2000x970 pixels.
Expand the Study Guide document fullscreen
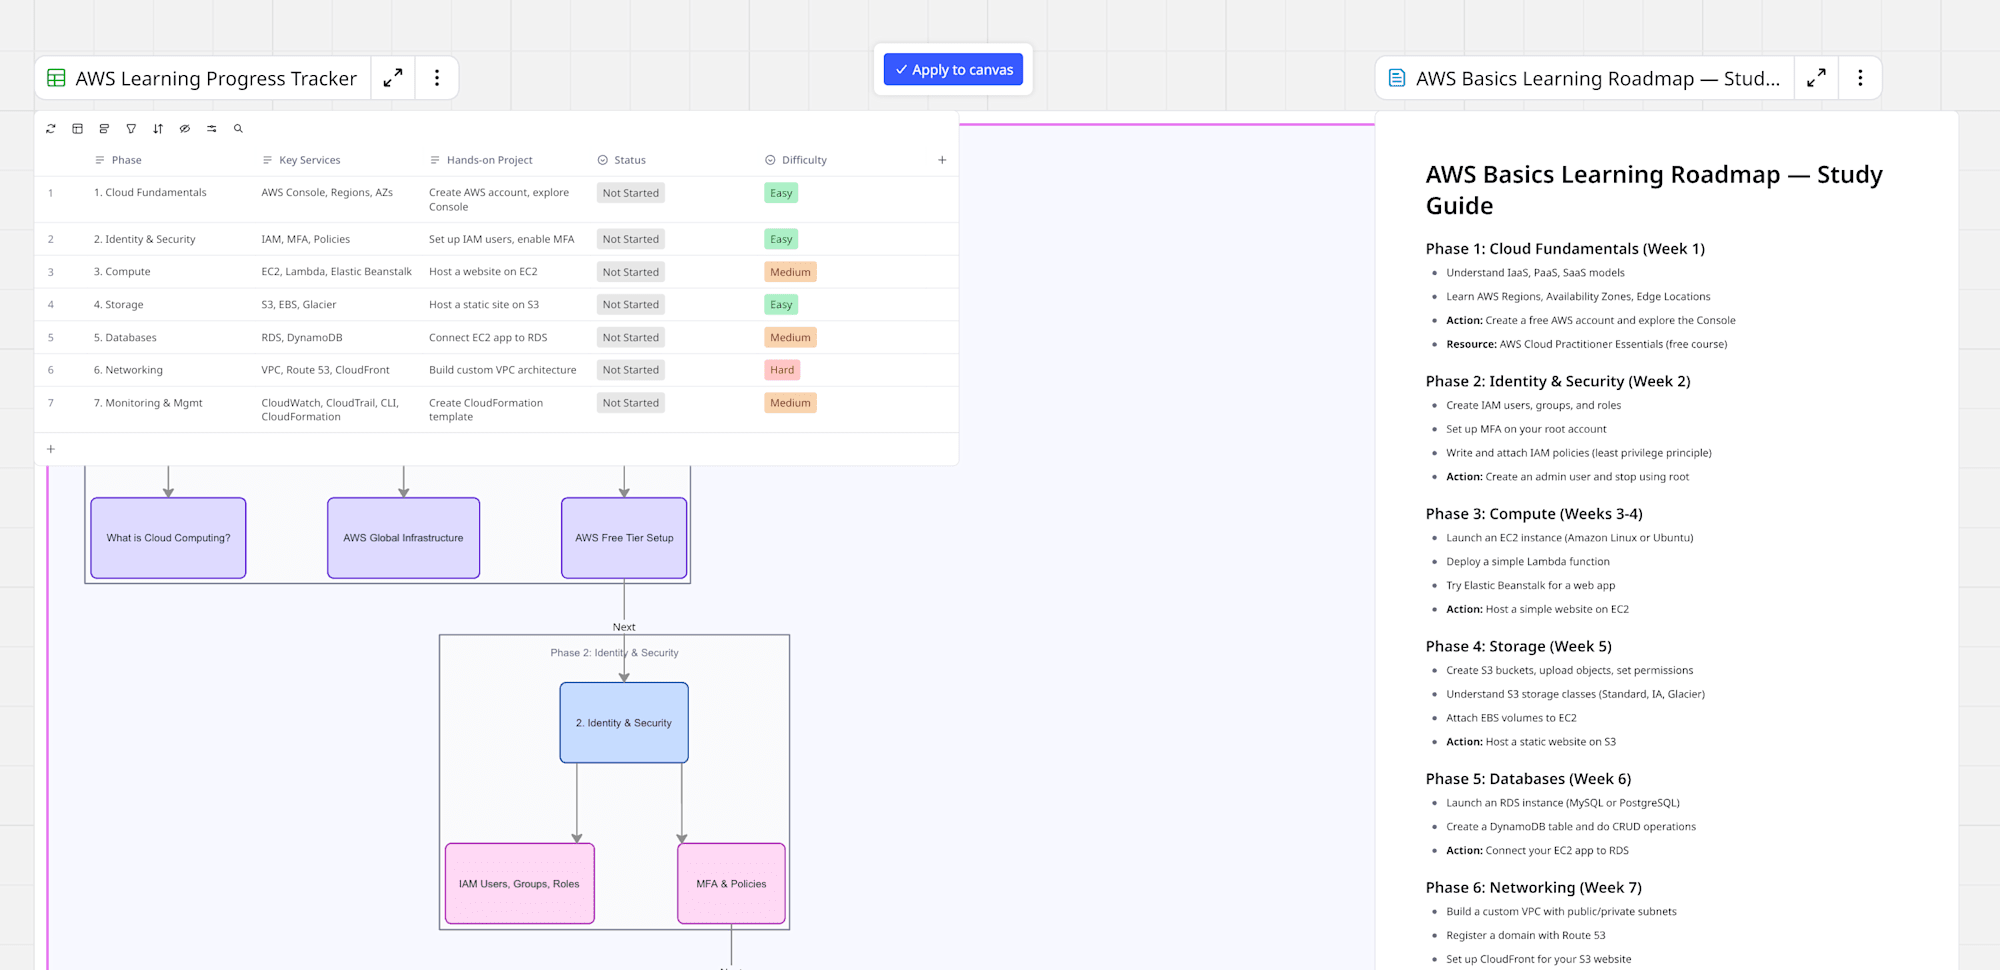pyautogui.click(x=1816, y=78)
